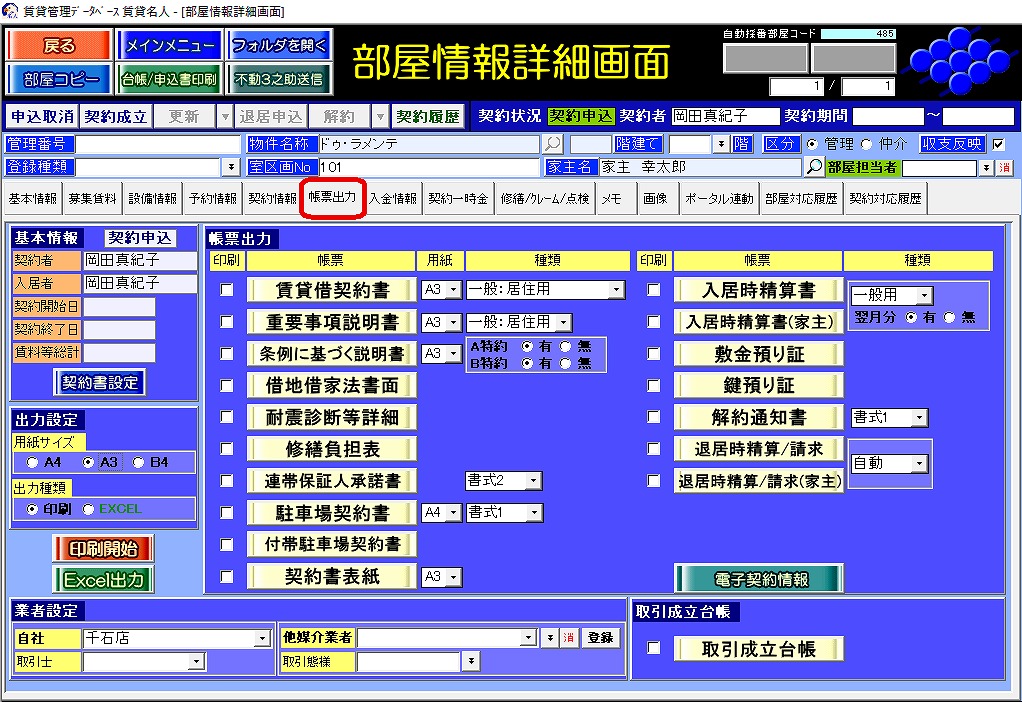Switch to the 入金情報 tab

(393, 198)
